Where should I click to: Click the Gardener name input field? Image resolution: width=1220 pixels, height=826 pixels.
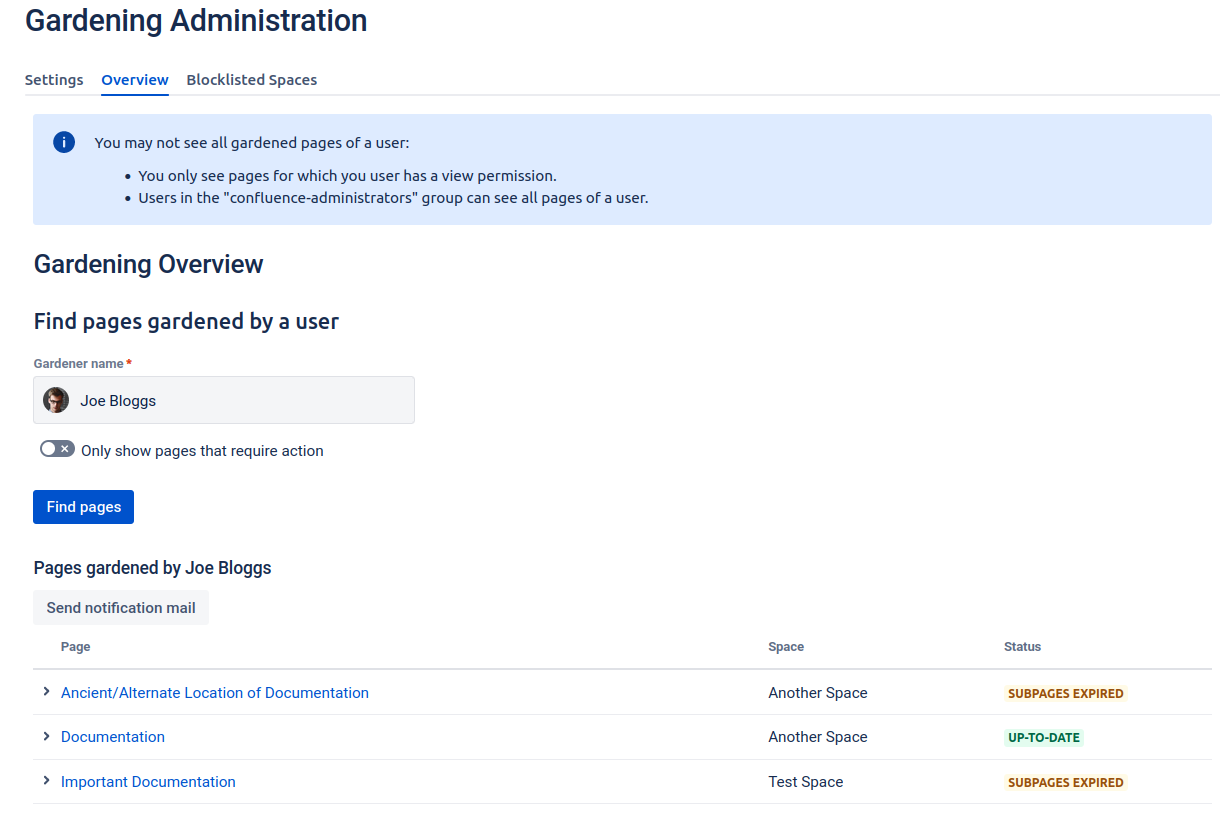[240, 401]
